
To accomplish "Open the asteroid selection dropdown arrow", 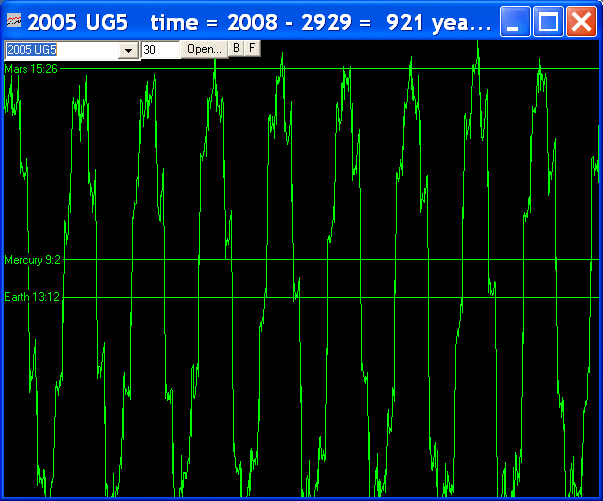I will [129, 50].
